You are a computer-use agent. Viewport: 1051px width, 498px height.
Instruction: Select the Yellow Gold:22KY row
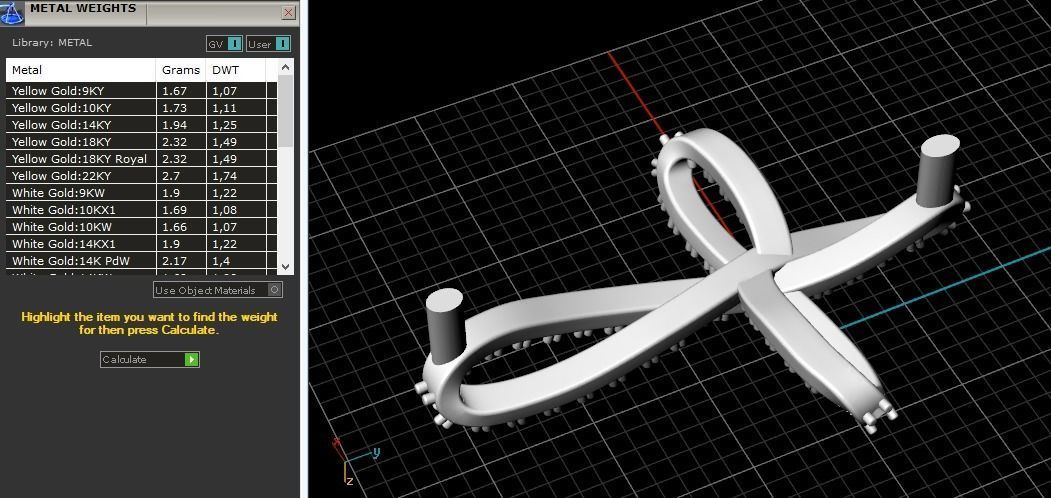pyautogui.click(x=141, y=176)
